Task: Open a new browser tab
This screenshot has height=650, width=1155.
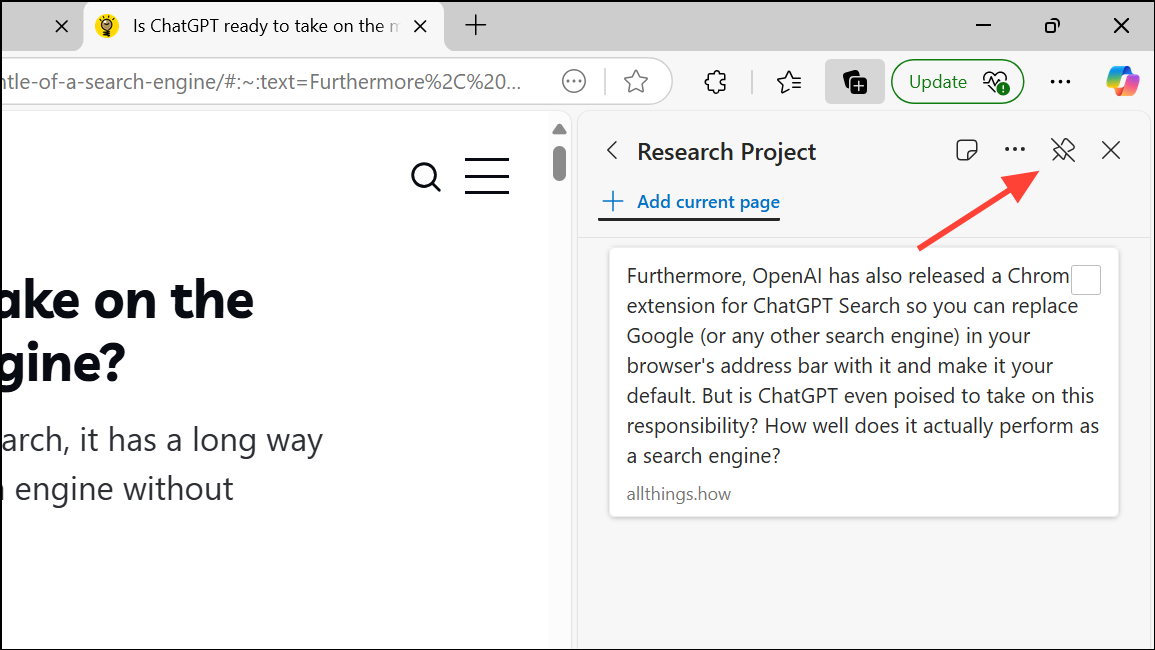Action: coord(476,26)
